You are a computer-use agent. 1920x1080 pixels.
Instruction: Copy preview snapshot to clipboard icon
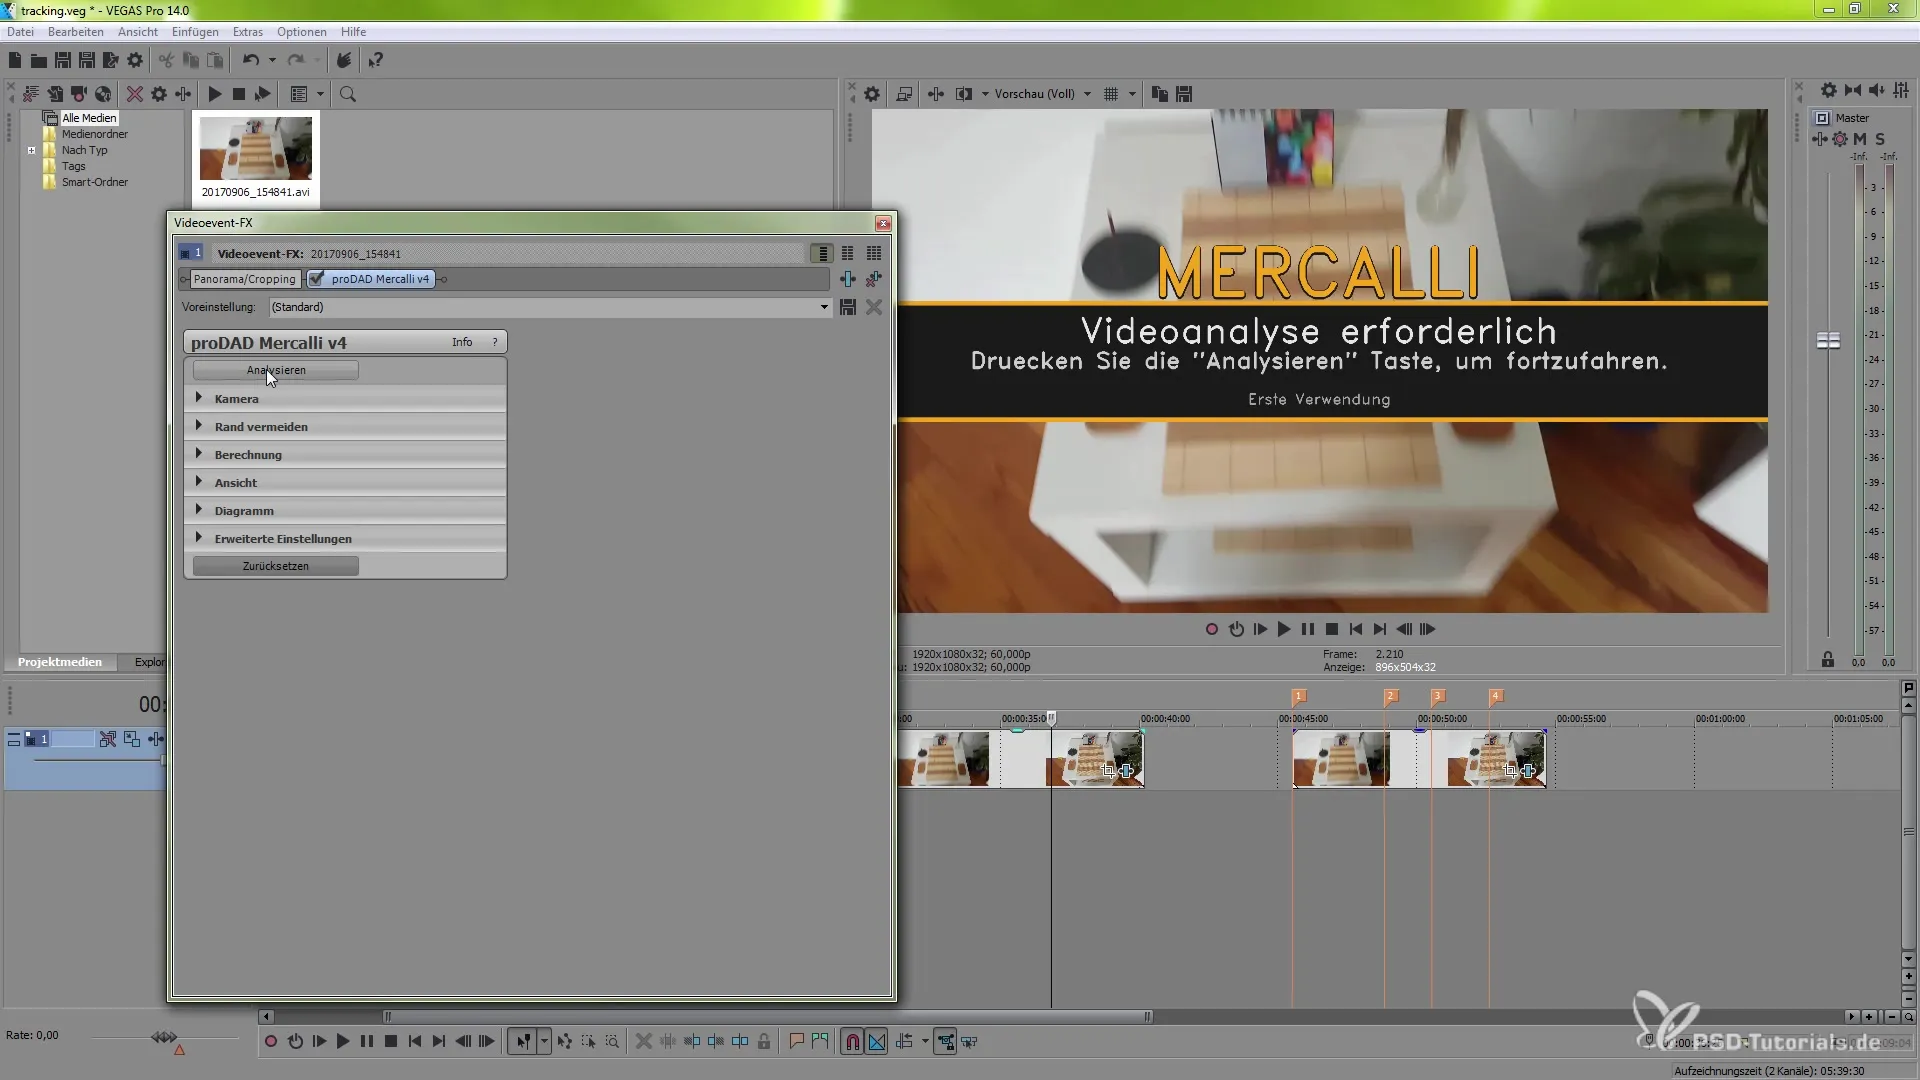[1160, 94]
